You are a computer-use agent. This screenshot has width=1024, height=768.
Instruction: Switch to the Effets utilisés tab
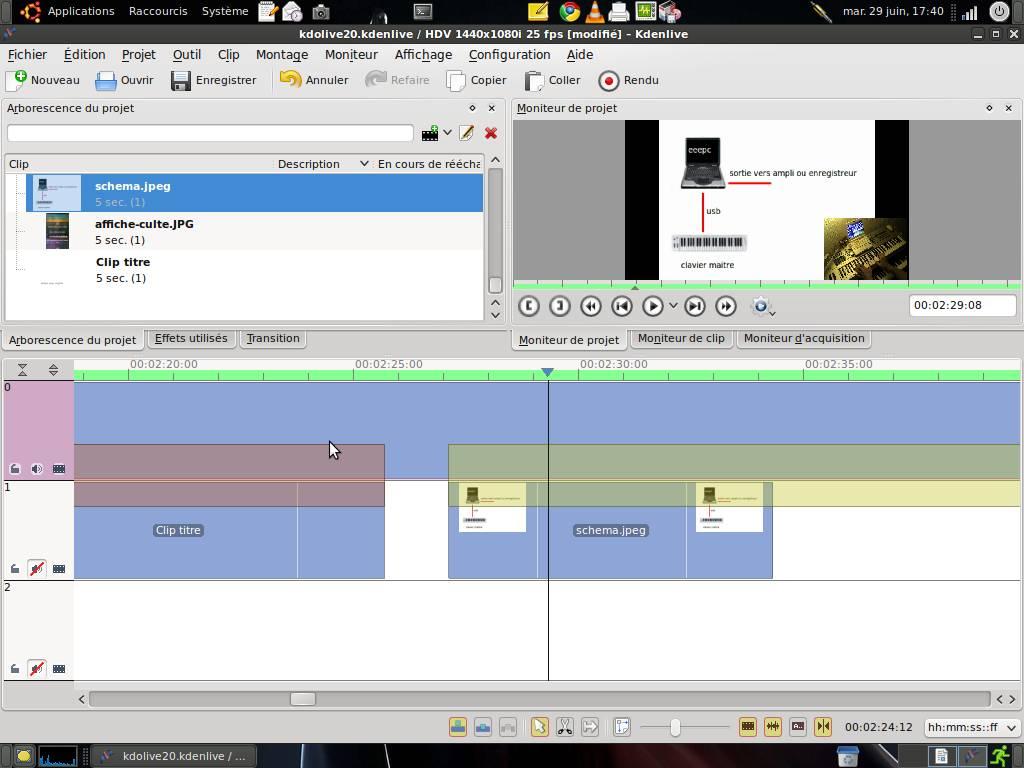pyautogui.click(x=191, y=338)
